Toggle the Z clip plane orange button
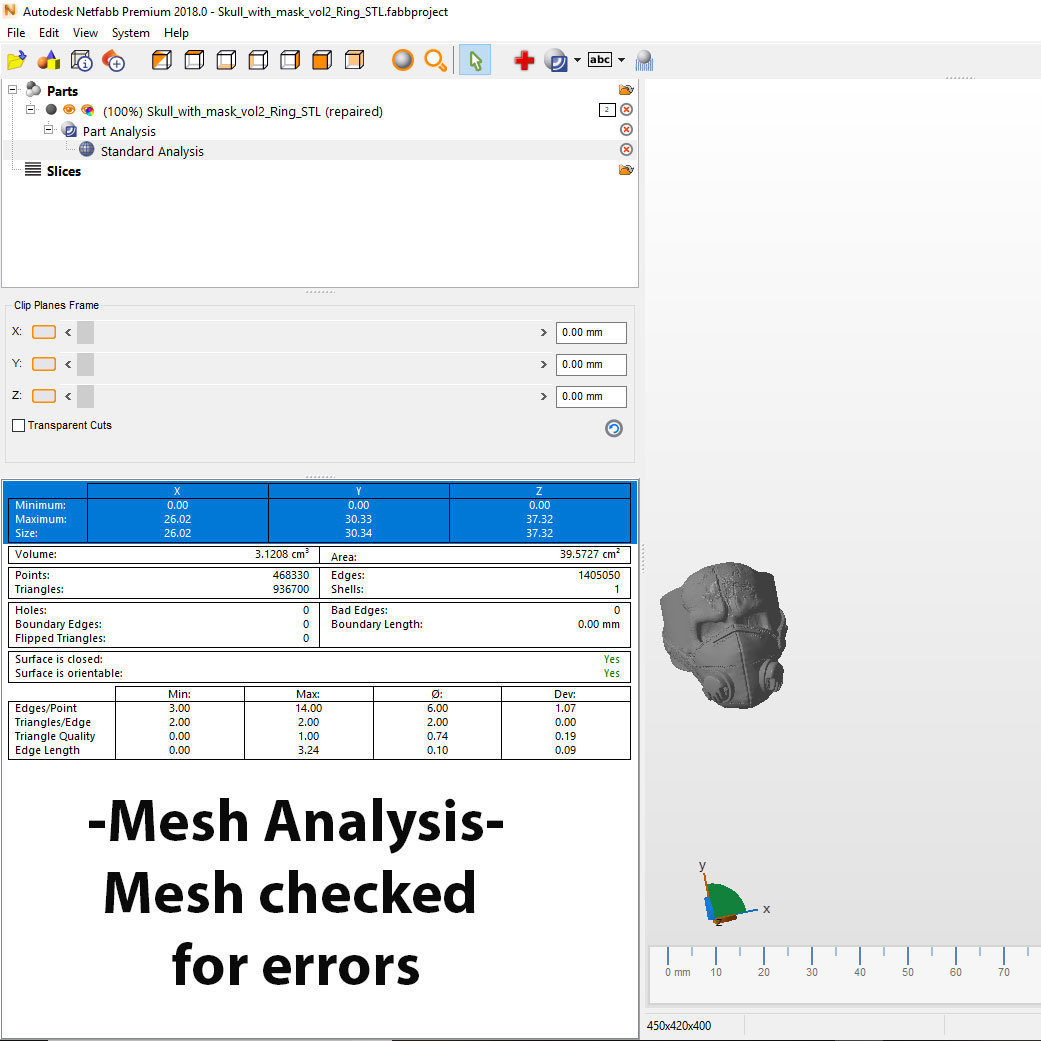Image resolution: width=1041 pixels, height=1041 pixels. coord(44,396)
